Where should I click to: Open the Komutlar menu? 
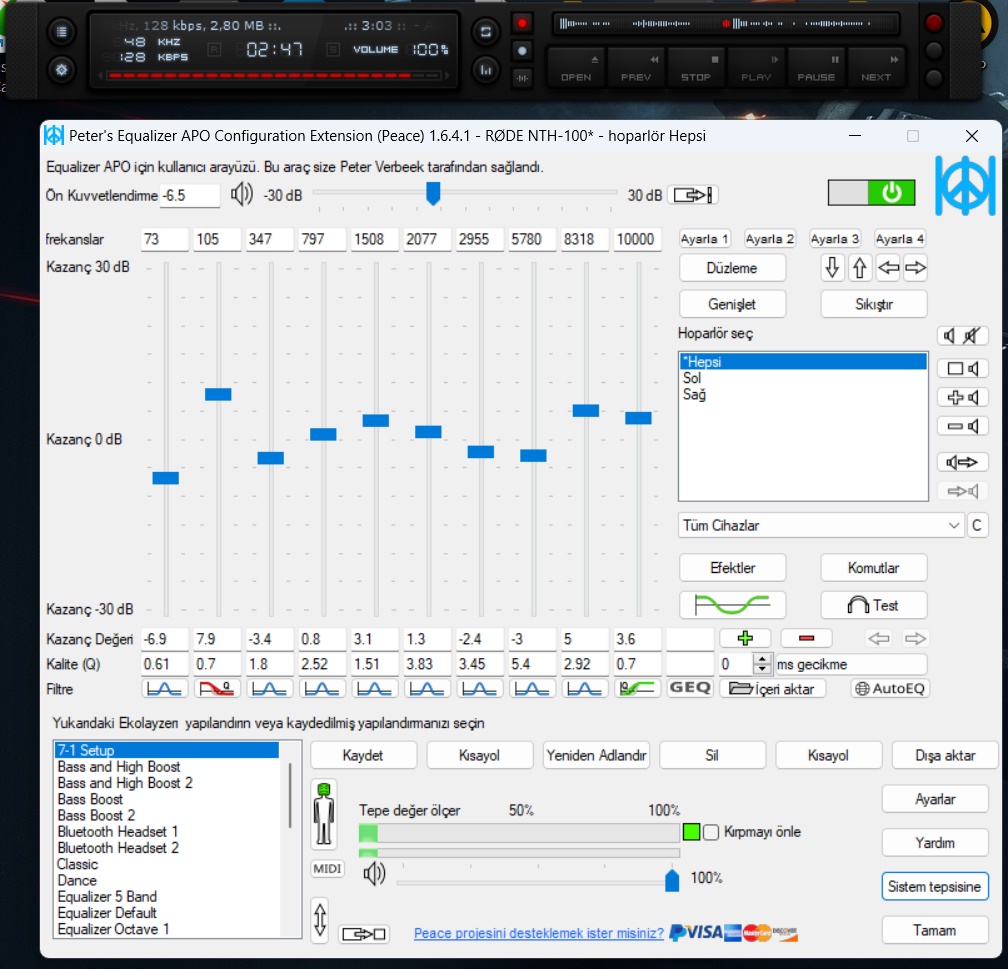pyautogui.click(x=874, y=567)
